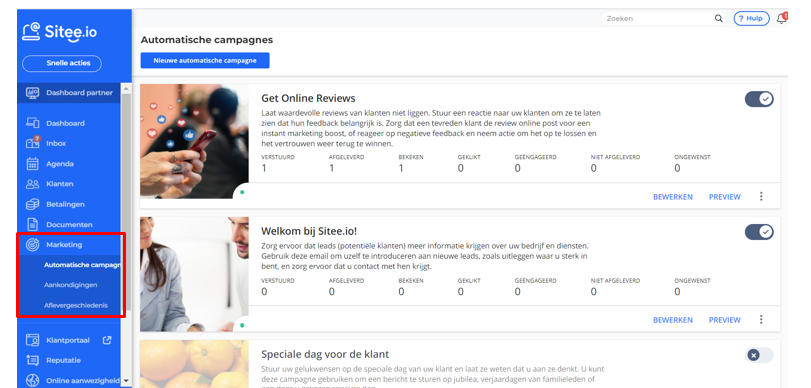Click BEWERKEN for Get Online Reviews
This screenshot has width=811, height=388.
(672, 197)
